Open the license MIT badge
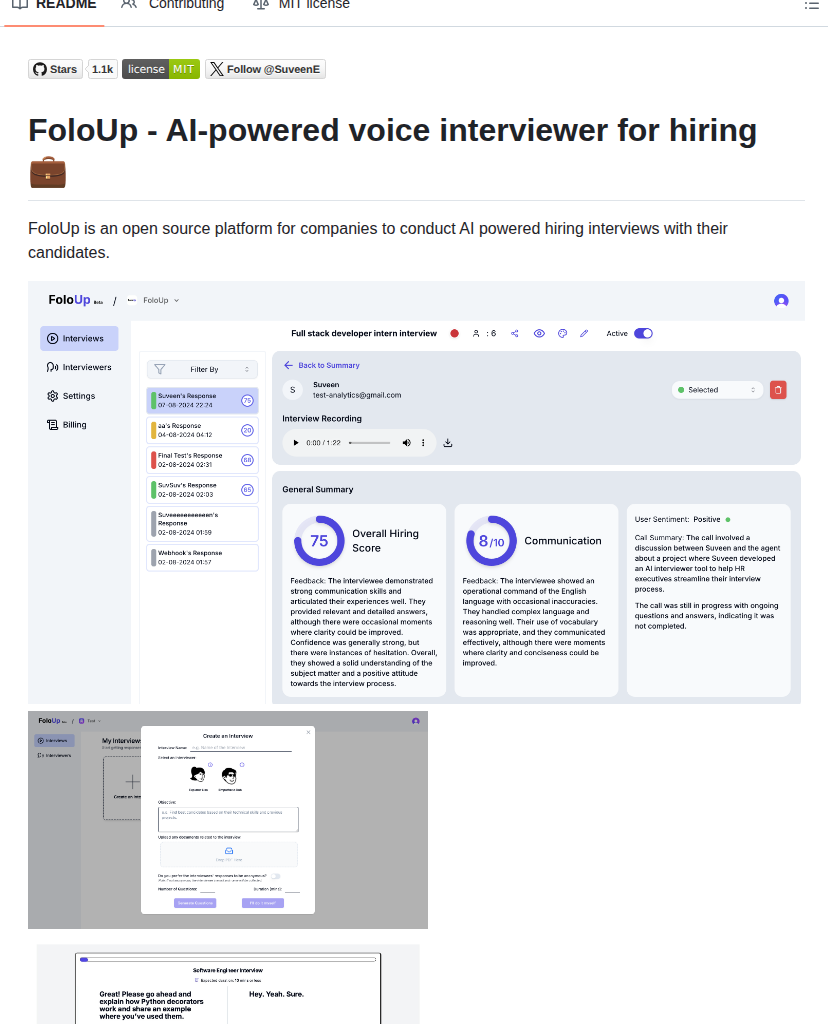828x1024 pixels. point(161,69)
